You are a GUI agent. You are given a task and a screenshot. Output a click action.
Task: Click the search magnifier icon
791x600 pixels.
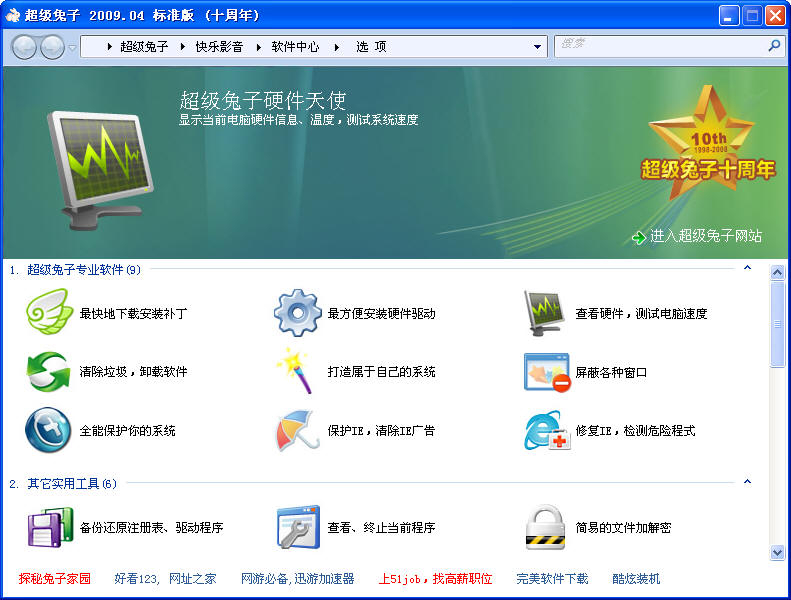(x=774, y=46)
